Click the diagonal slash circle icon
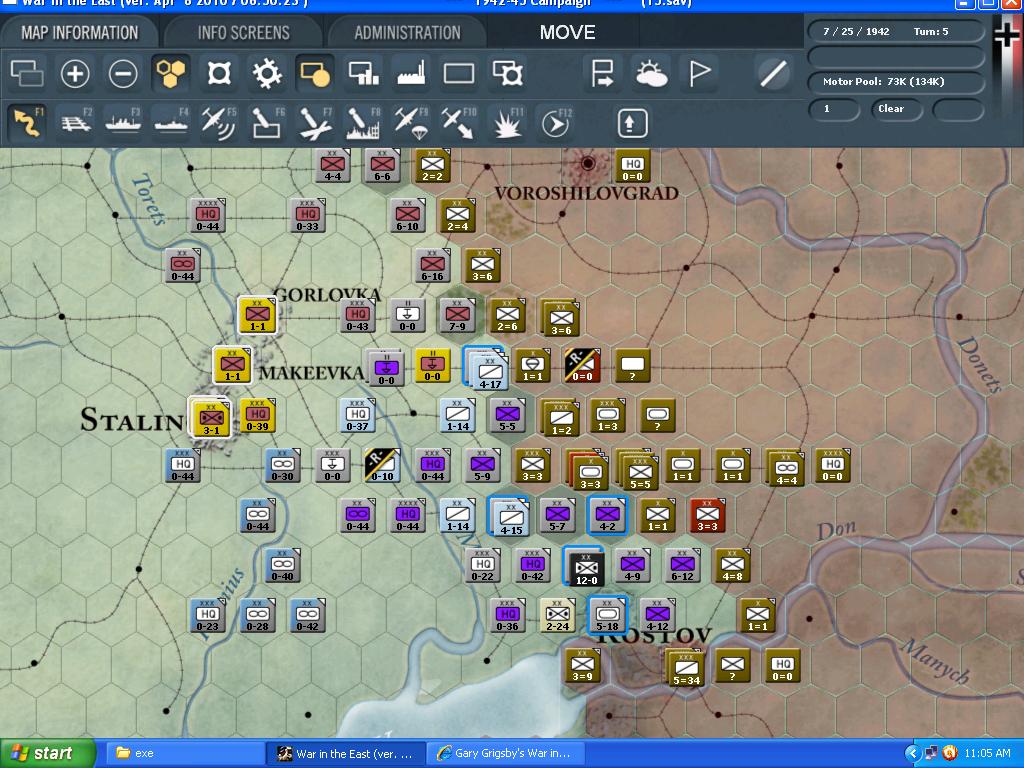The height and width of the screenshot is (768, 1024). coord(773,73)
